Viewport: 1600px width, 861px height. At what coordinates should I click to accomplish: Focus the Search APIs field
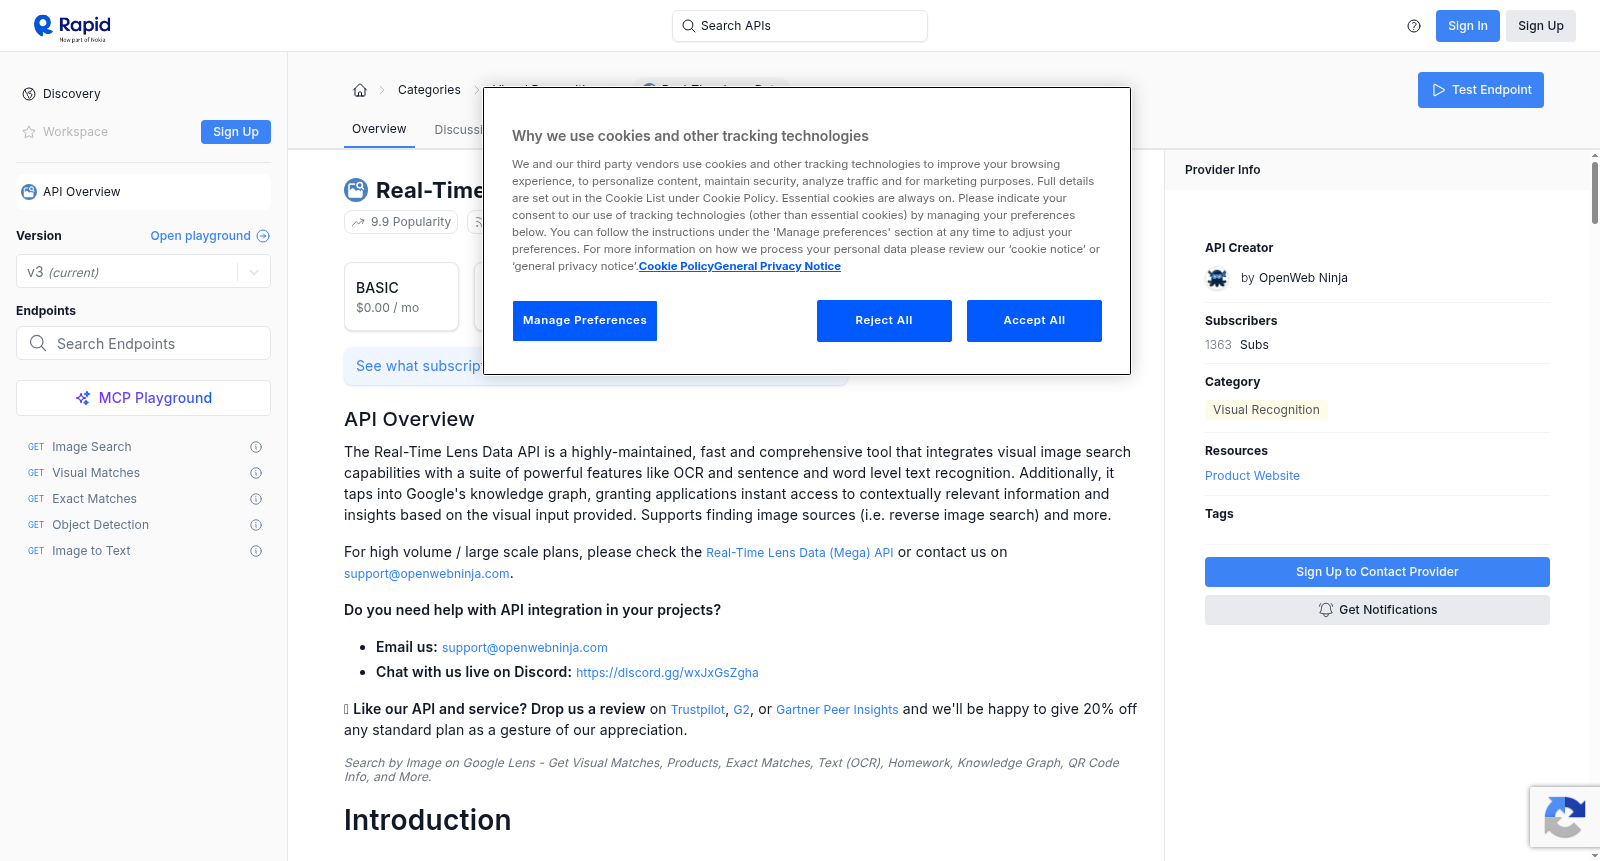(800, 26)
